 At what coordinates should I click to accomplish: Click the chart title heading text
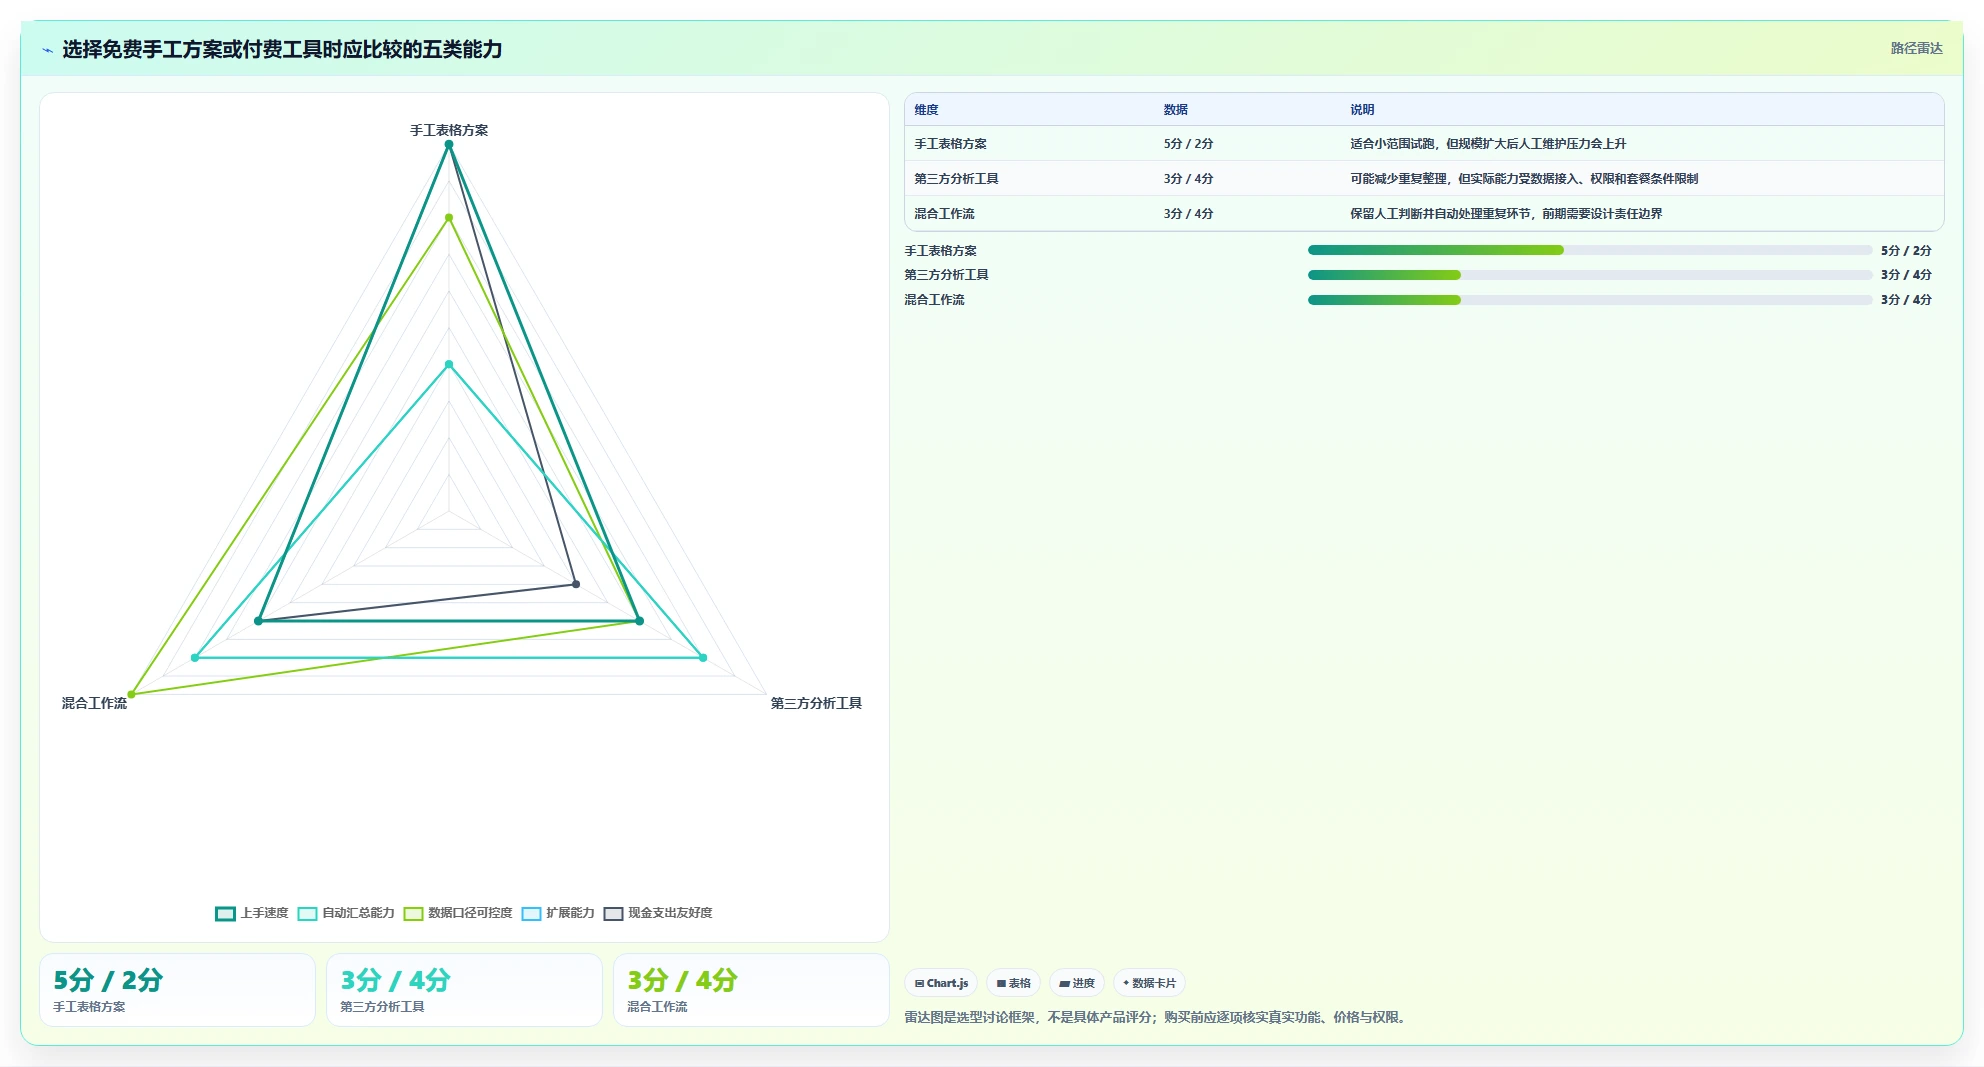tap(282, 49)
